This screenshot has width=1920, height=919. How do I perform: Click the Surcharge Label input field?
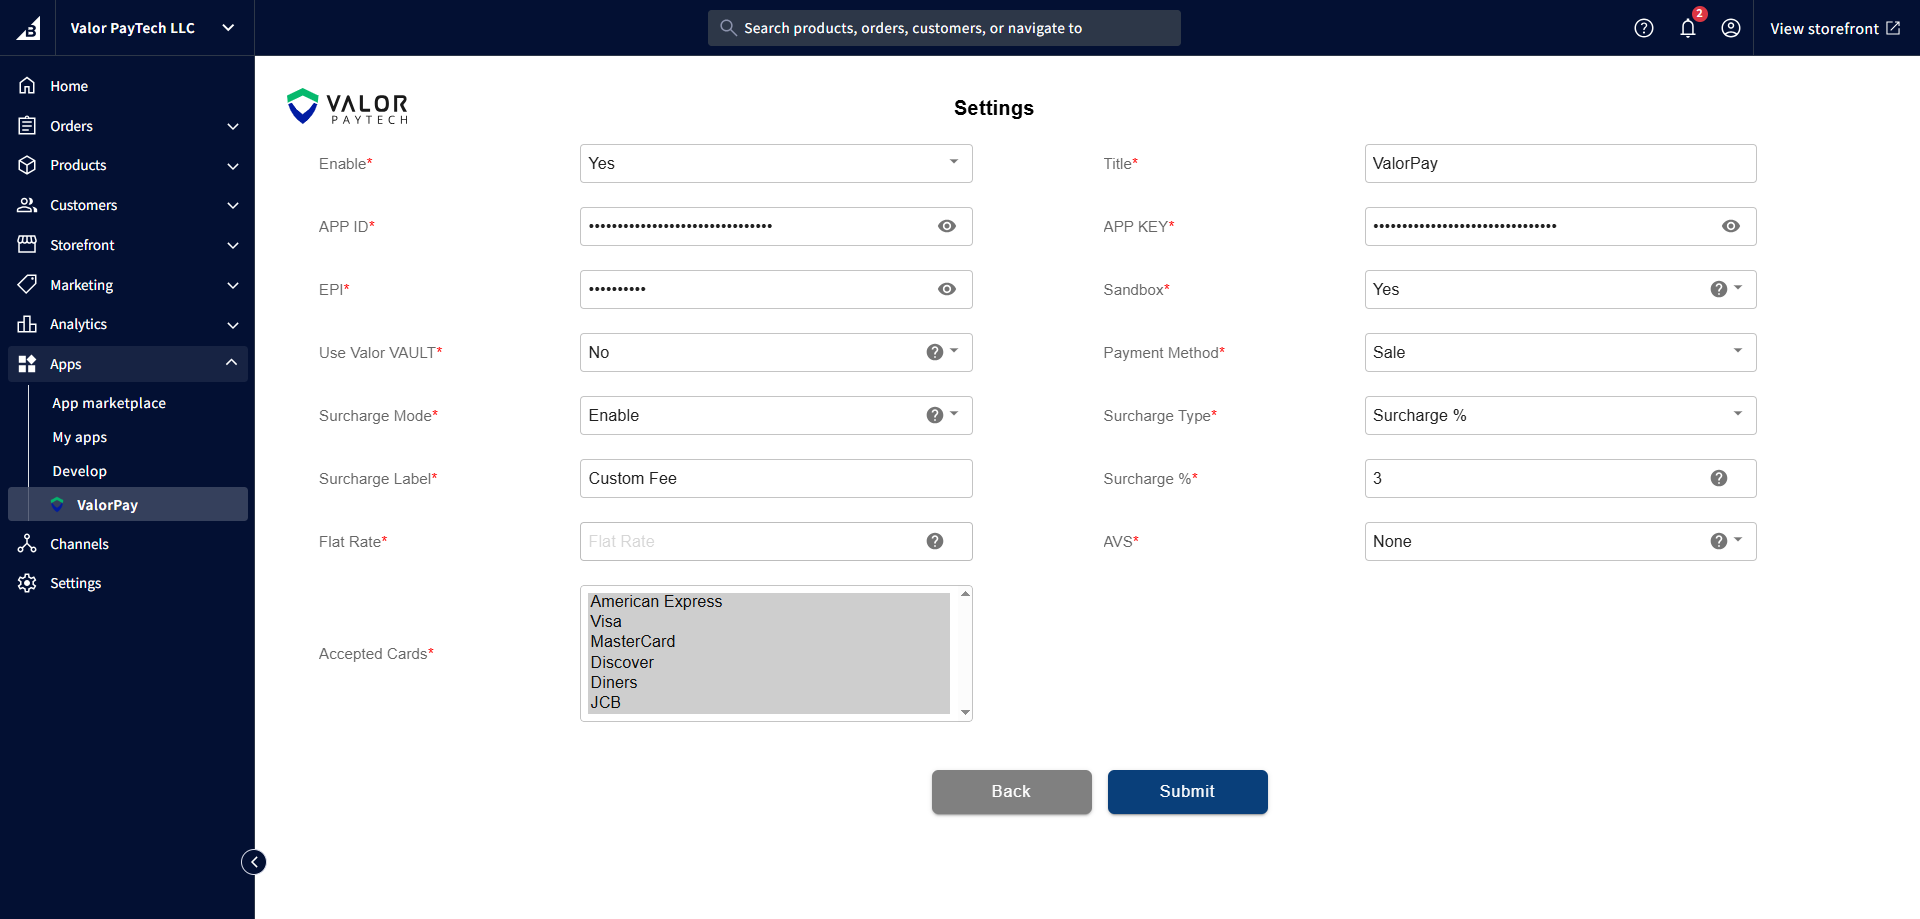776,478
